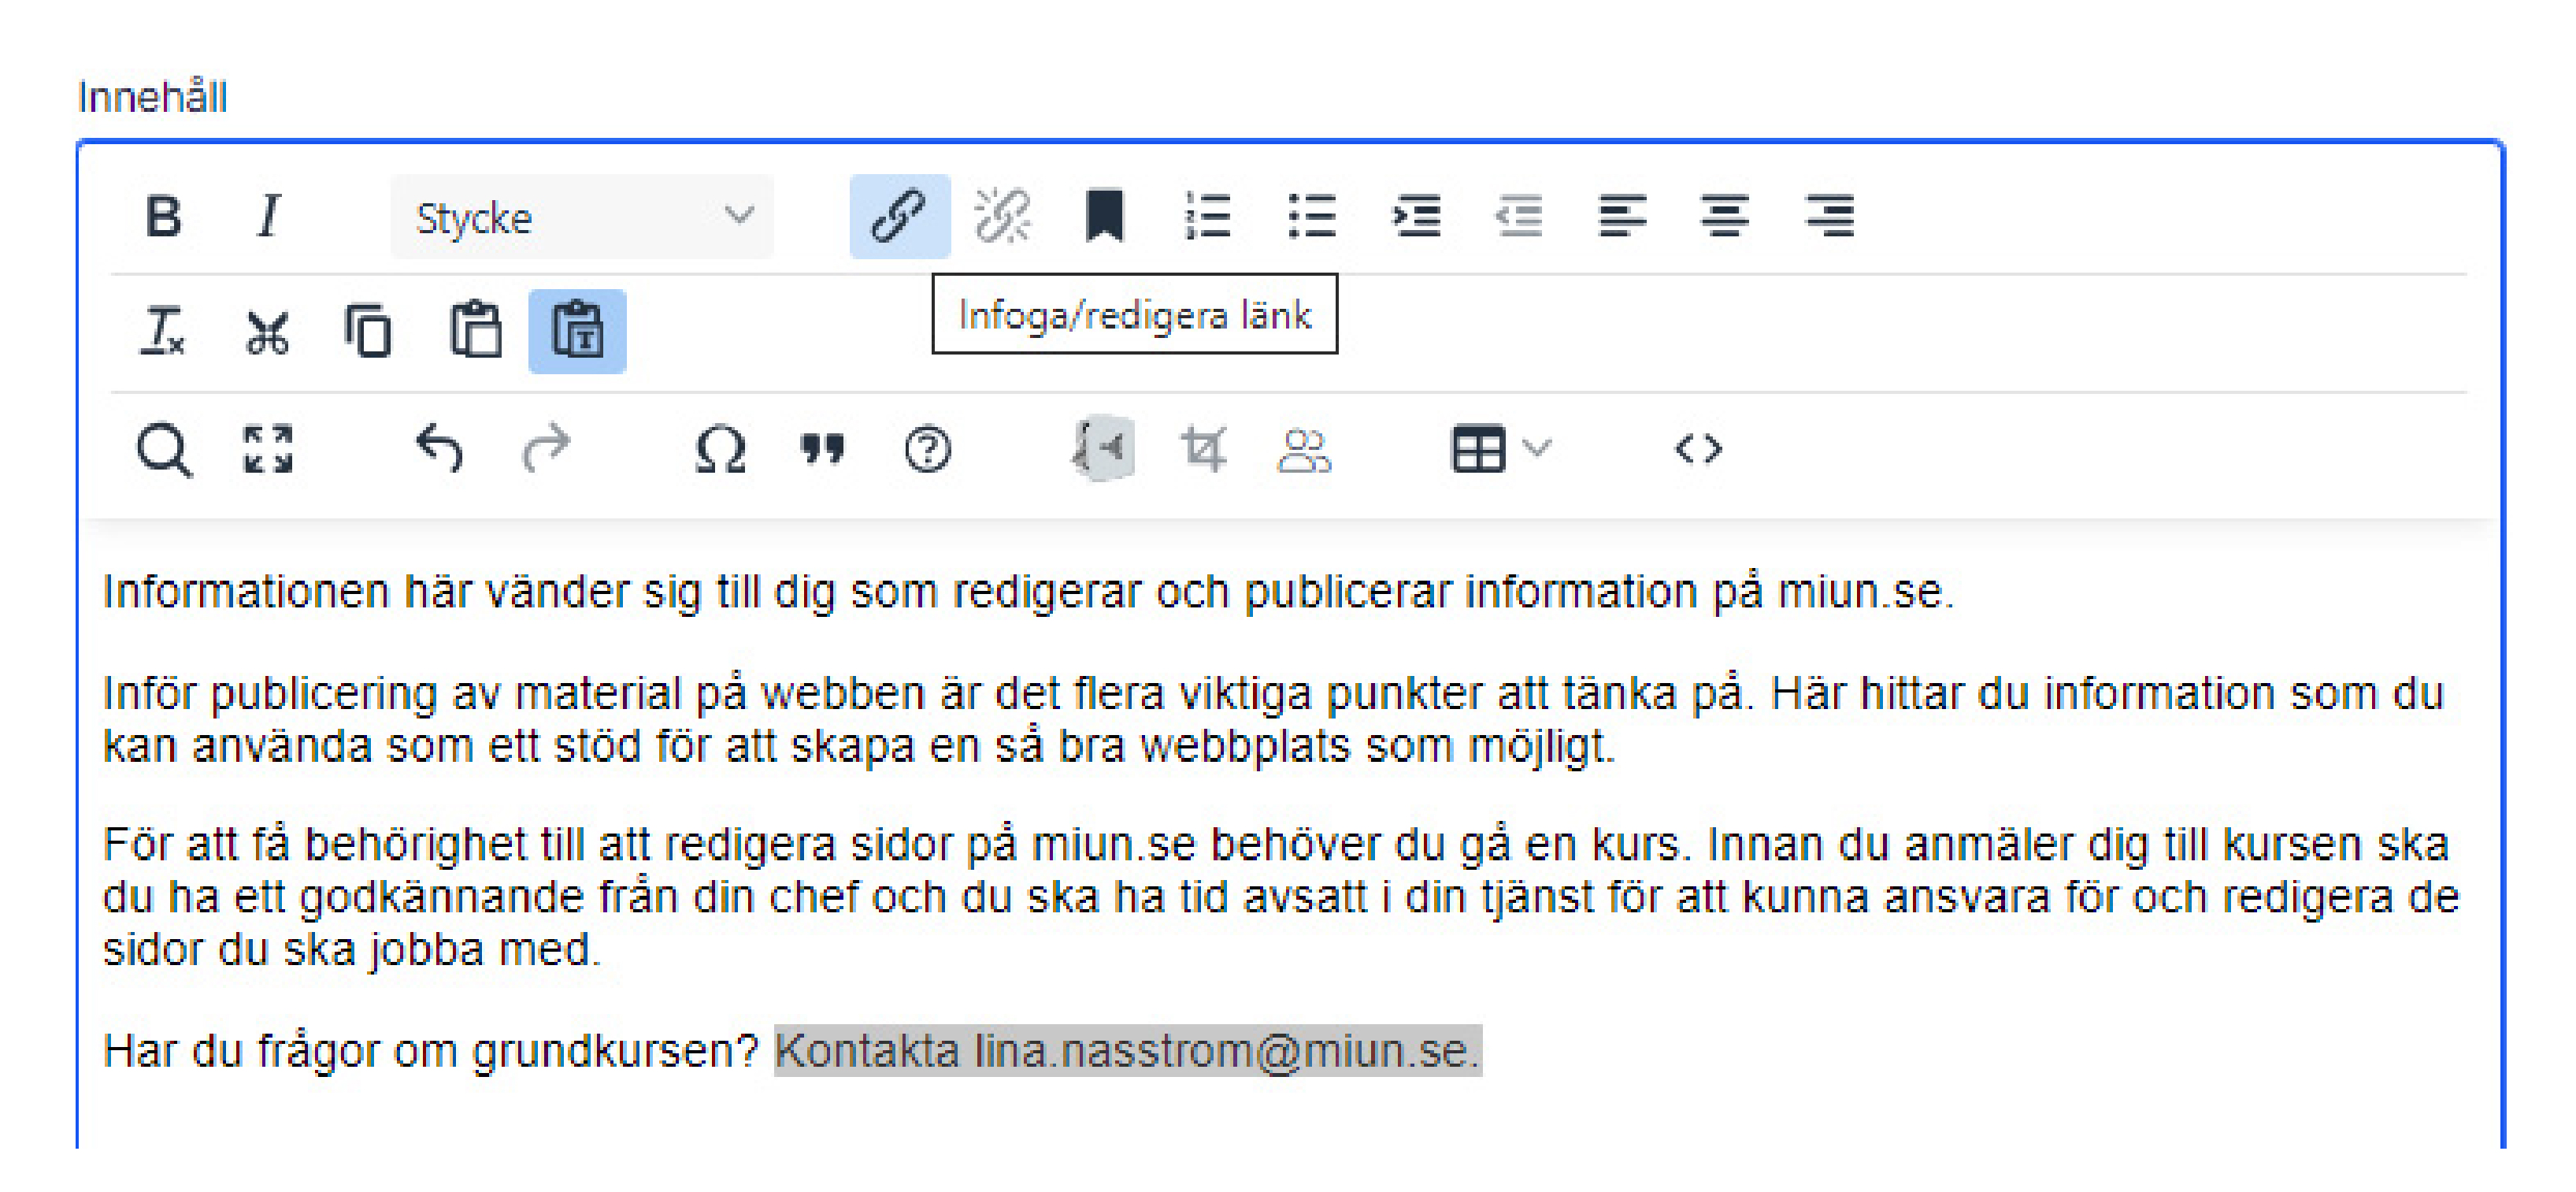The height and width of the screenshot is (1192, 2576).
Task: Open the table insert icon
Action: [x=1478, y=449]
